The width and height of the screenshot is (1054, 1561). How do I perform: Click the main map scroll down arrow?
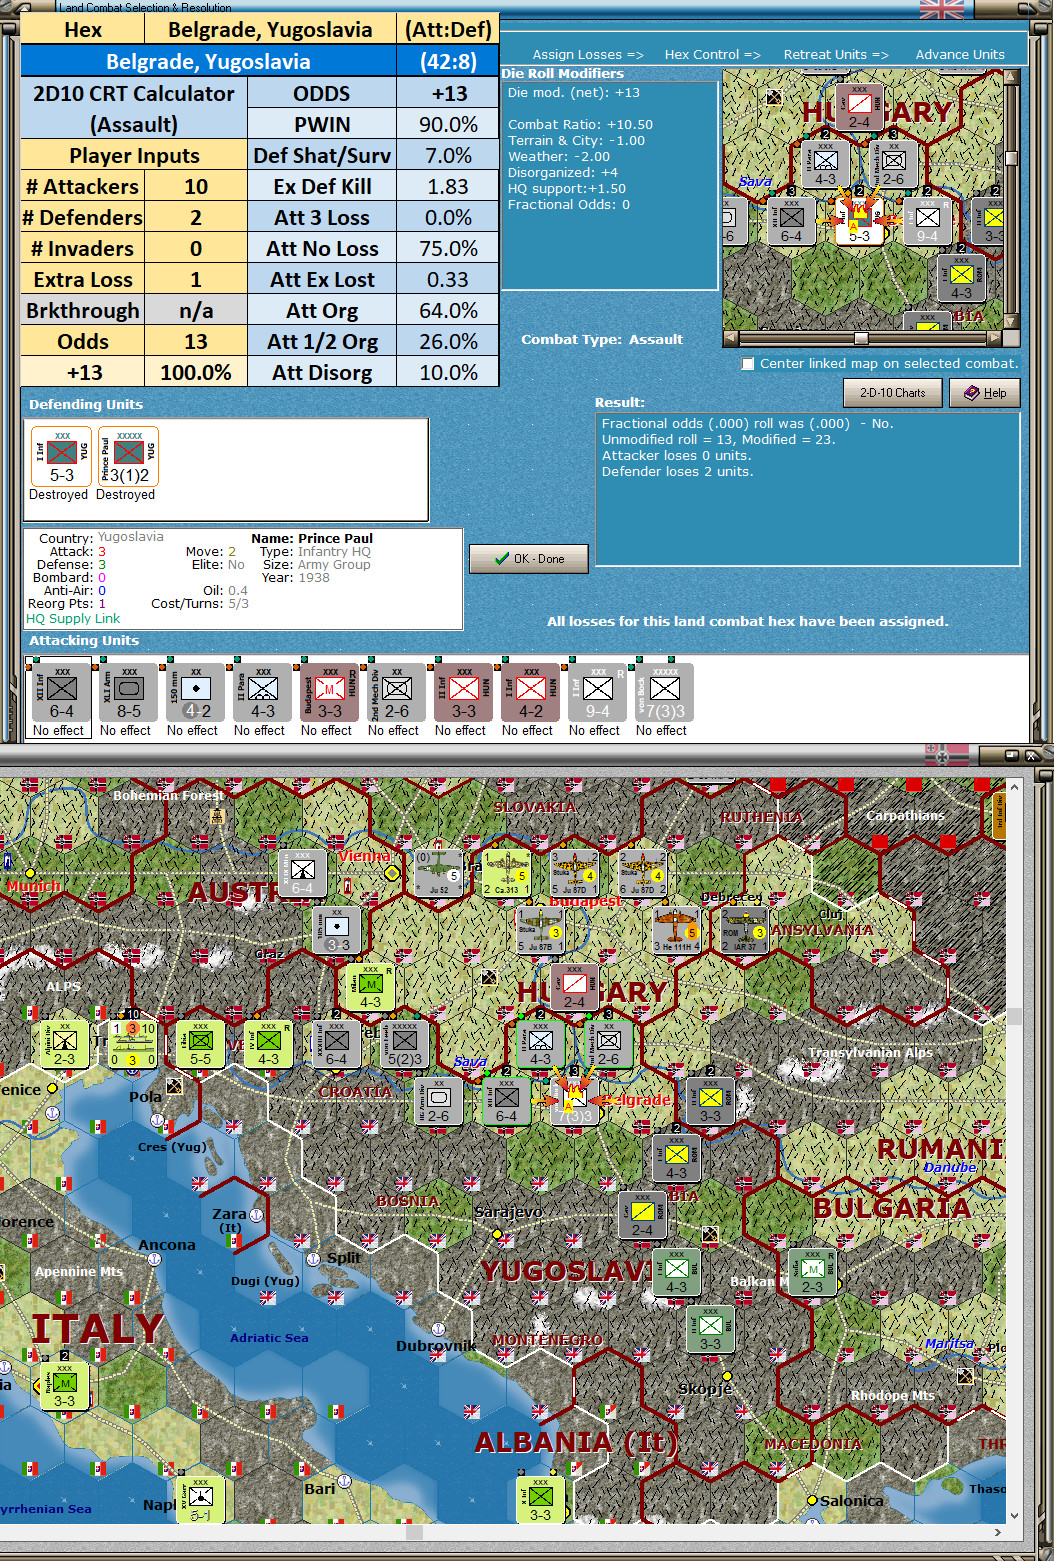1014,1516
